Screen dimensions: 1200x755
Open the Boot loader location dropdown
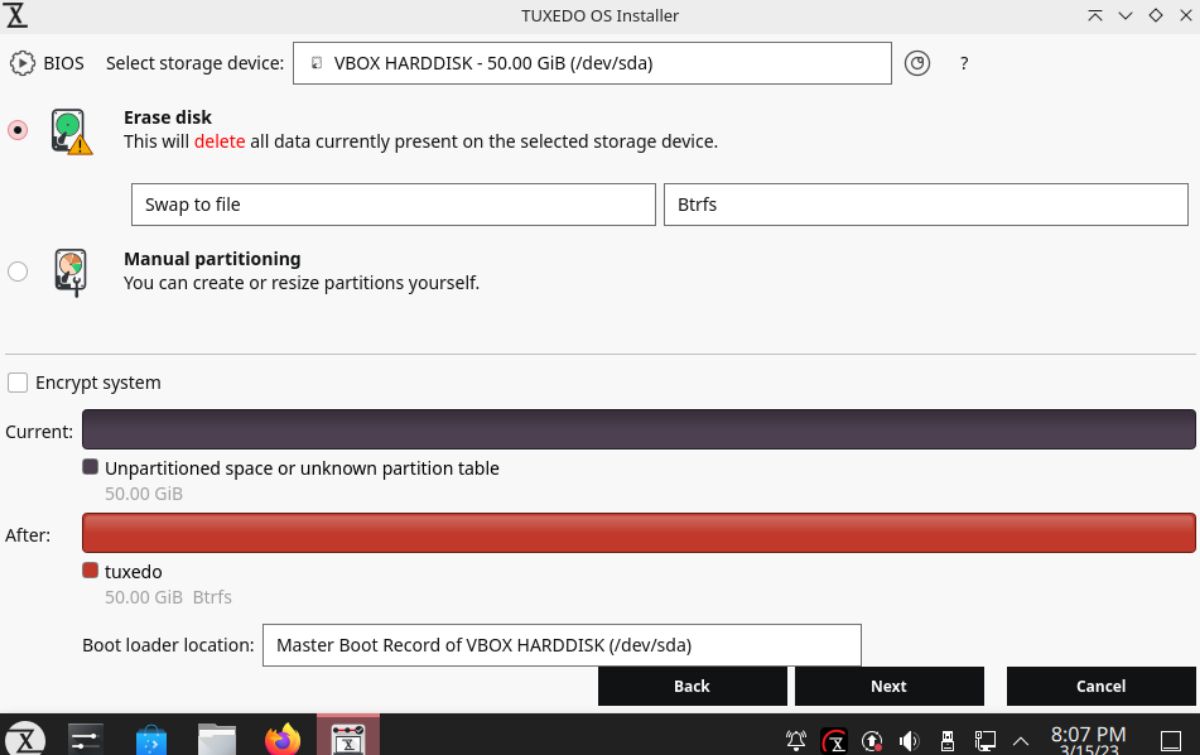click(x=562, y=645)
